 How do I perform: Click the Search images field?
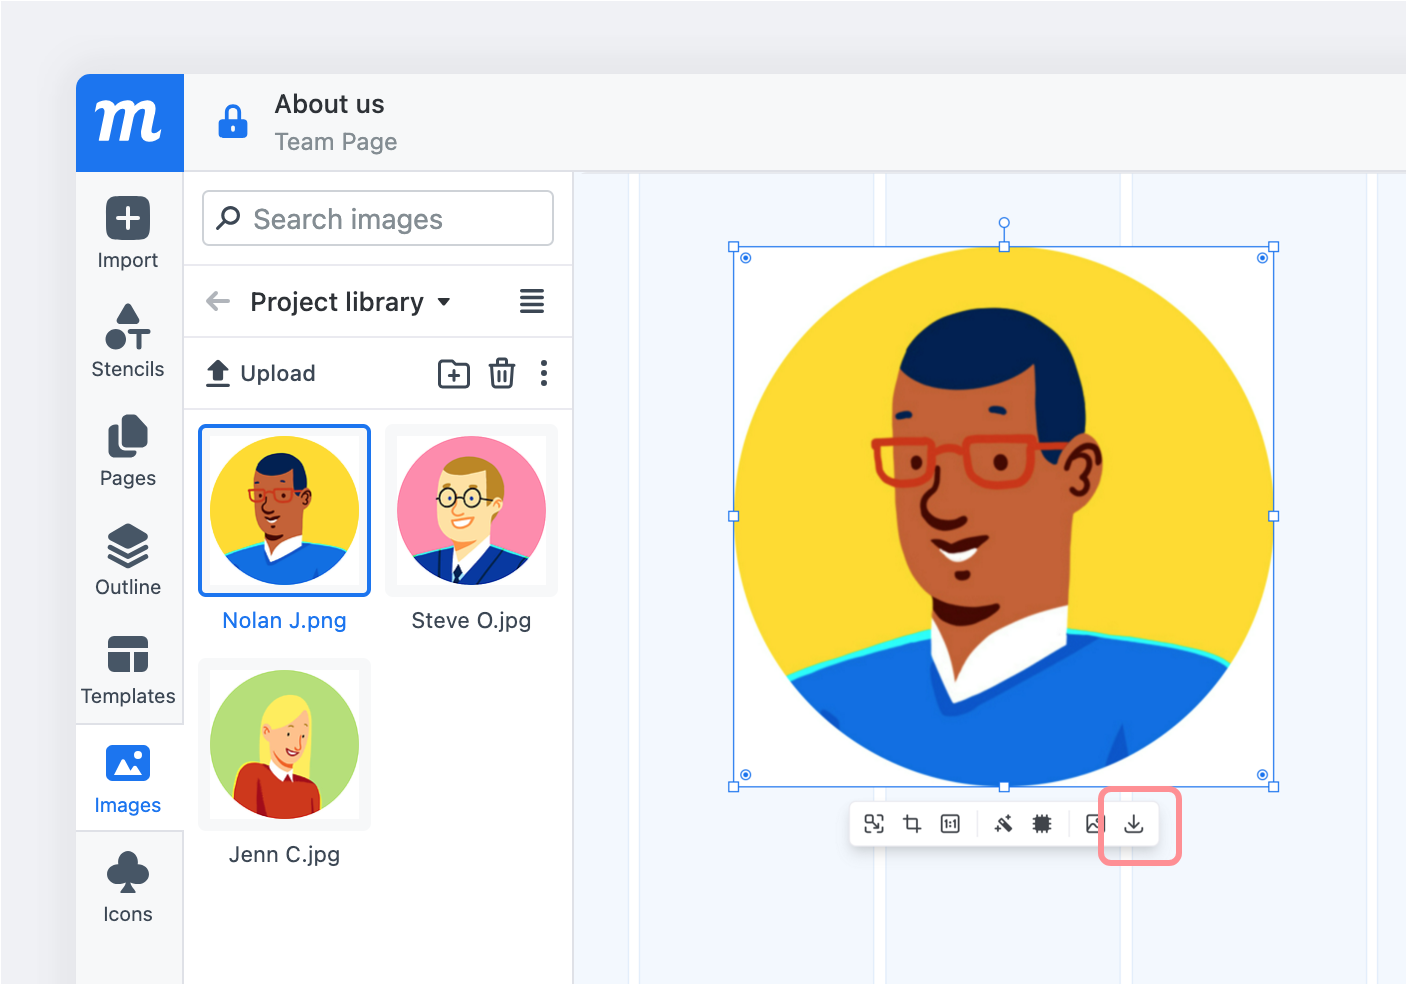[378, 218]
